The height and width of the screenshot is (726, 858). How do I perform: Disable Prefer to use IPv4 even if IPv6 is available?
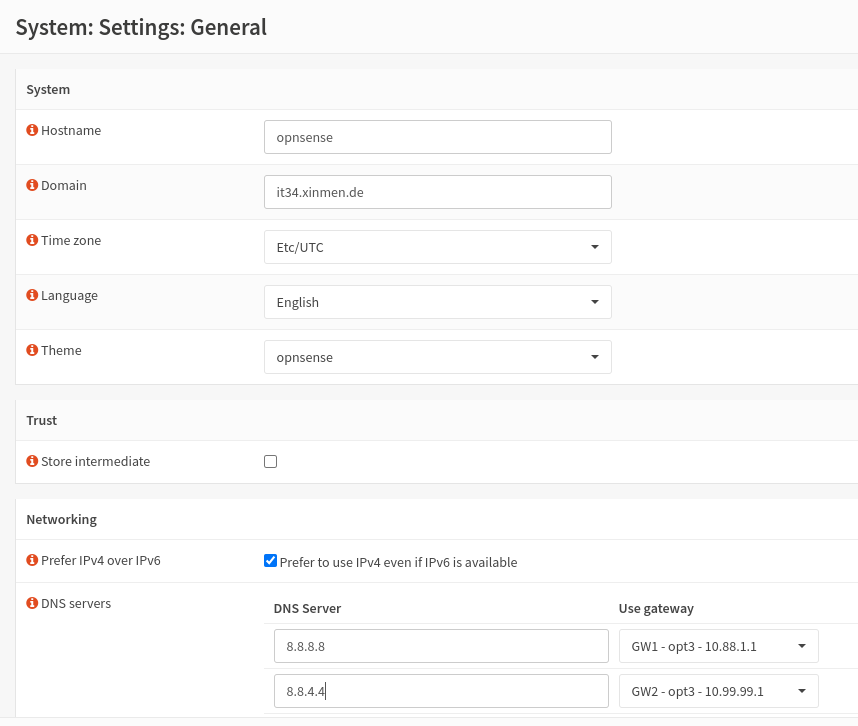coord(270,561)
